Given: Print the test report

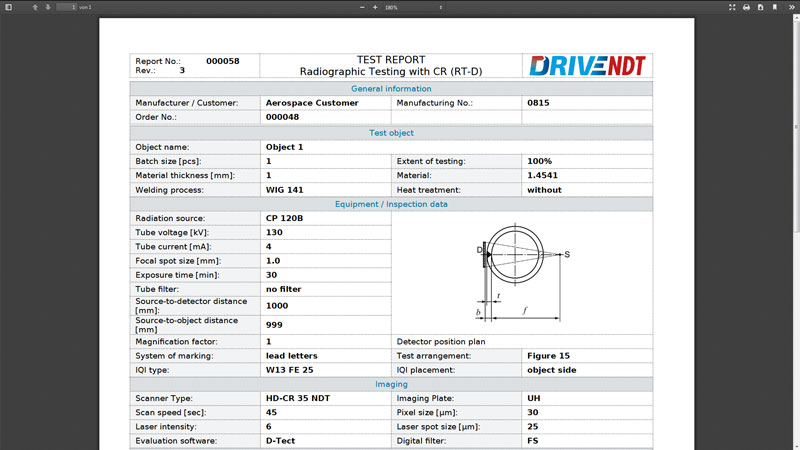Looking at the screenshot, I should coord(746,7).
